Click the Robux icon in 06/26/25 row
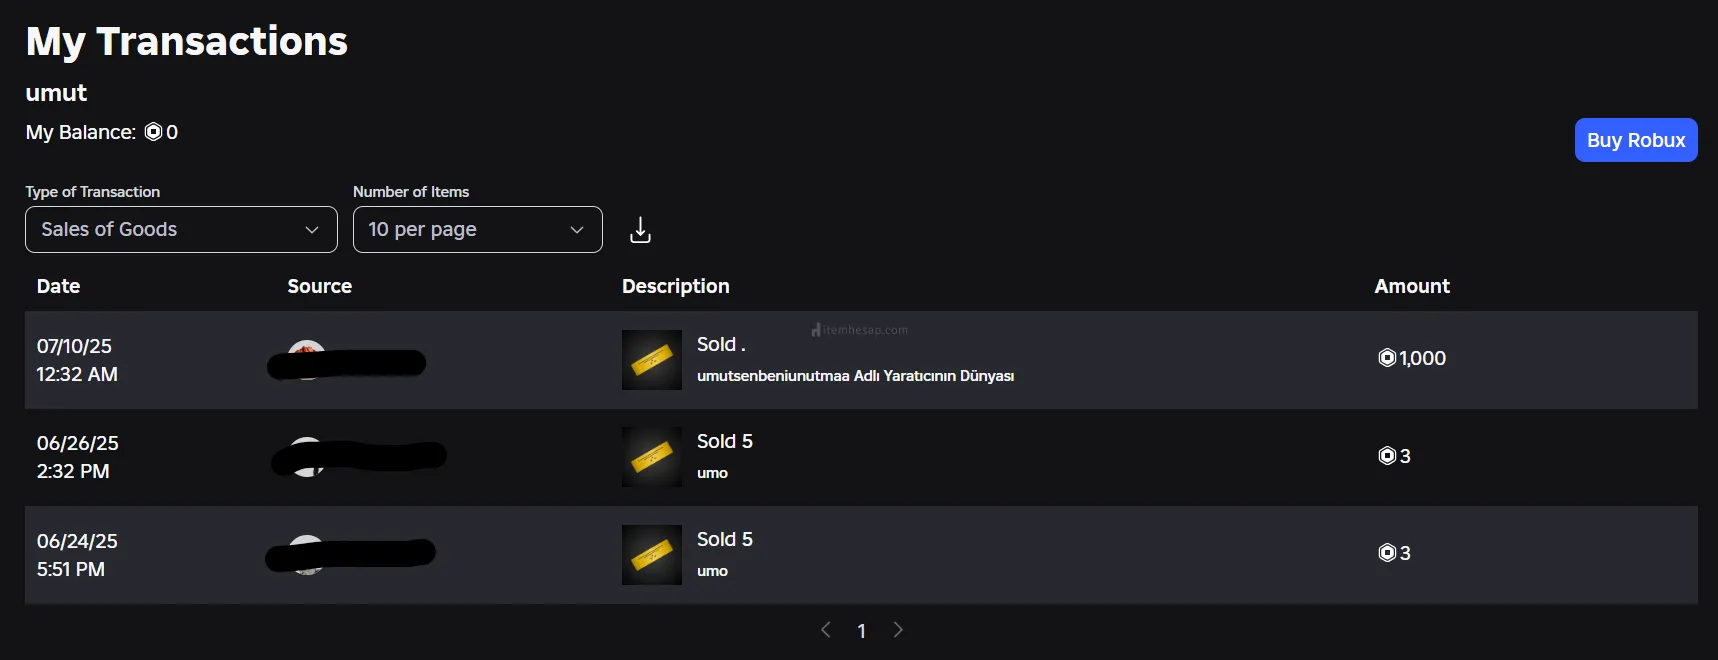Image resolution: width=1718 pixels, height=660 pixels. (1387, 456)
